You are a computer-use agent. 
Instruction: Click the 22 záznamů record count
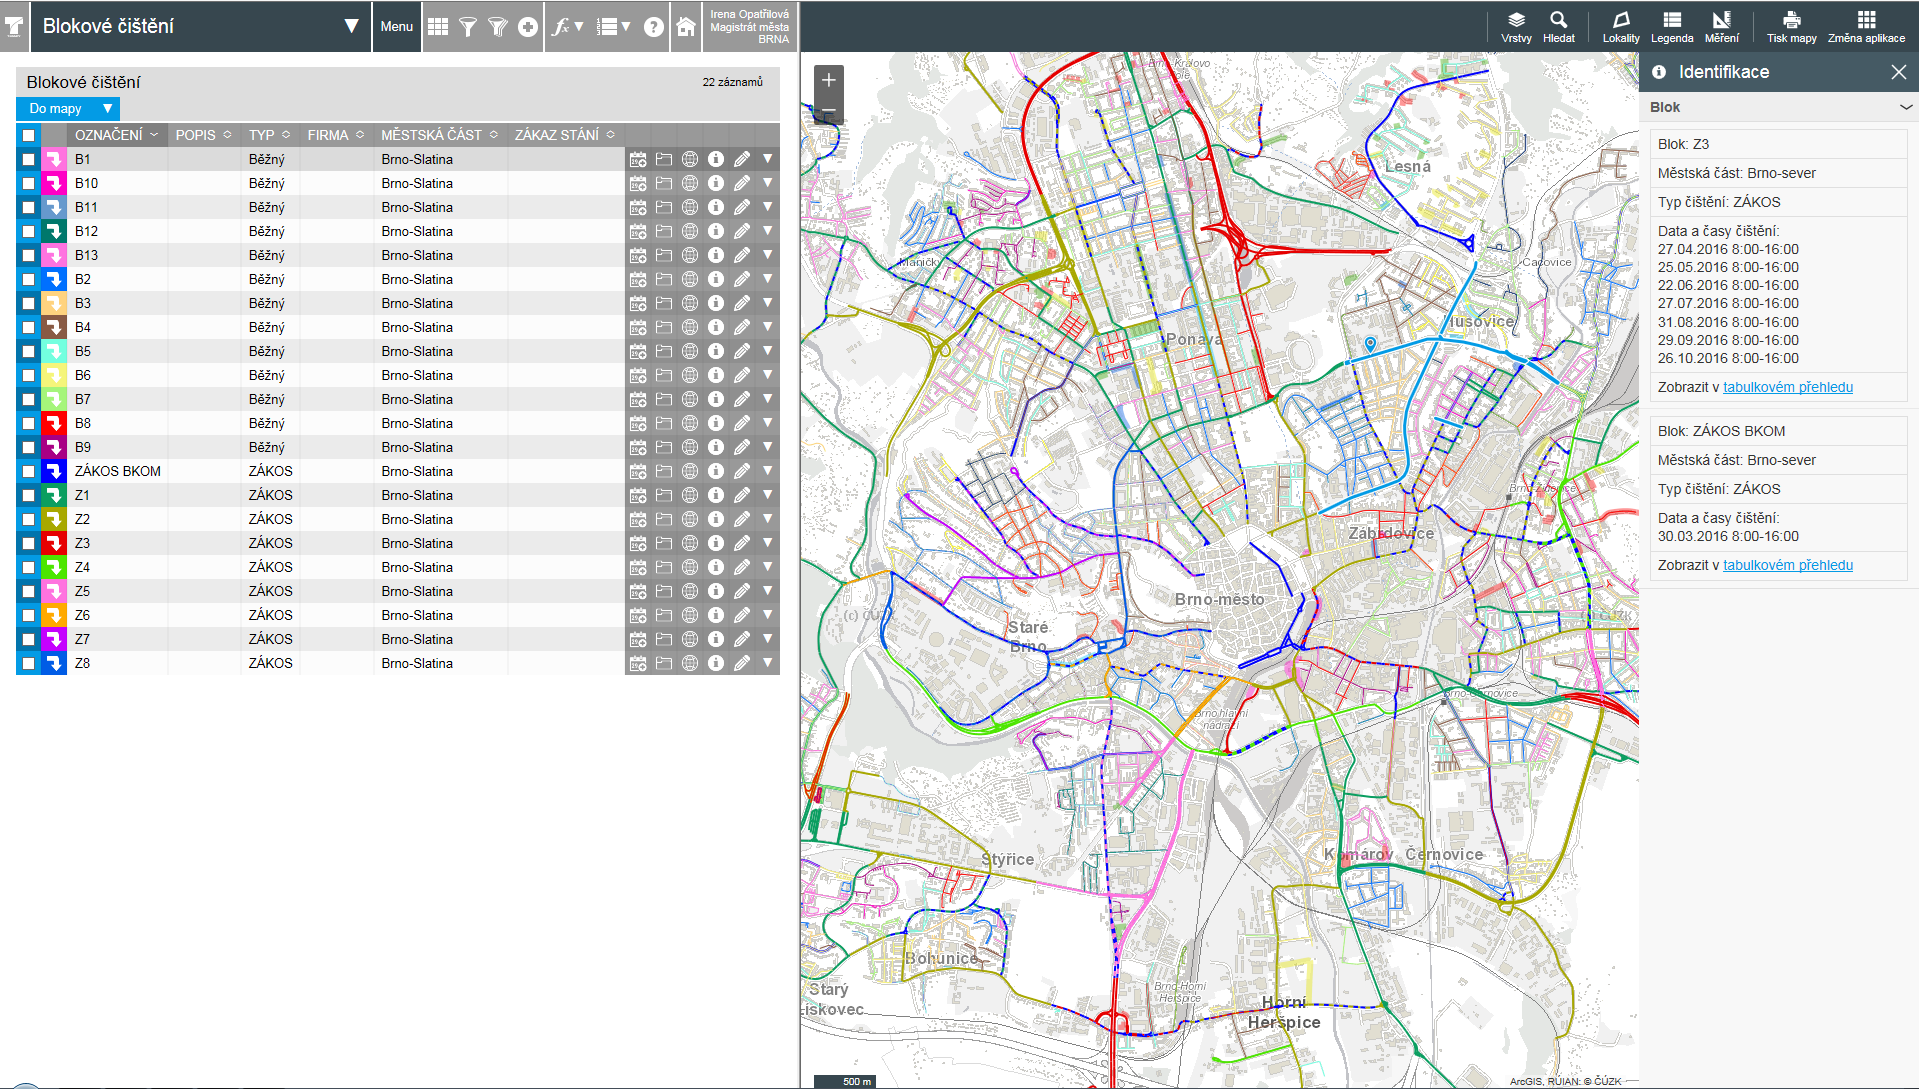tap(732, 82)
